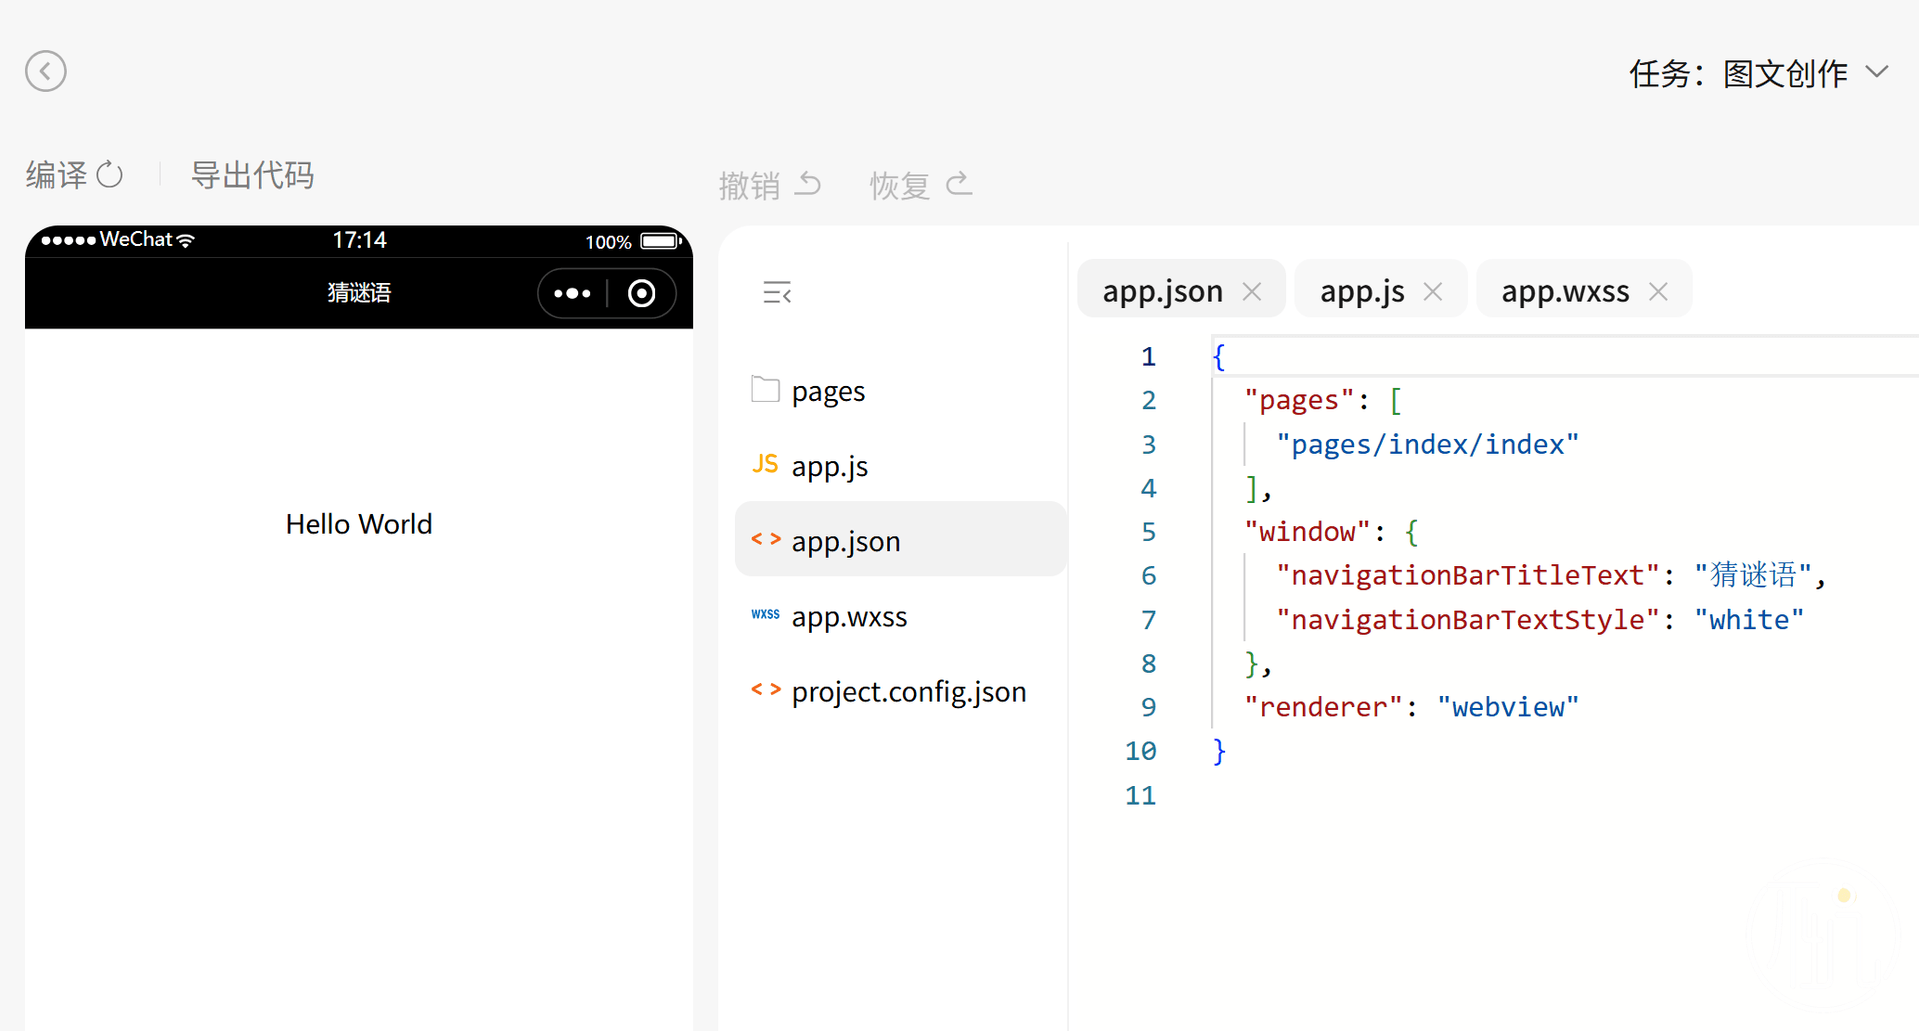Open the task dropdown chevron

pyautogui.click(x=1877, y=72)
